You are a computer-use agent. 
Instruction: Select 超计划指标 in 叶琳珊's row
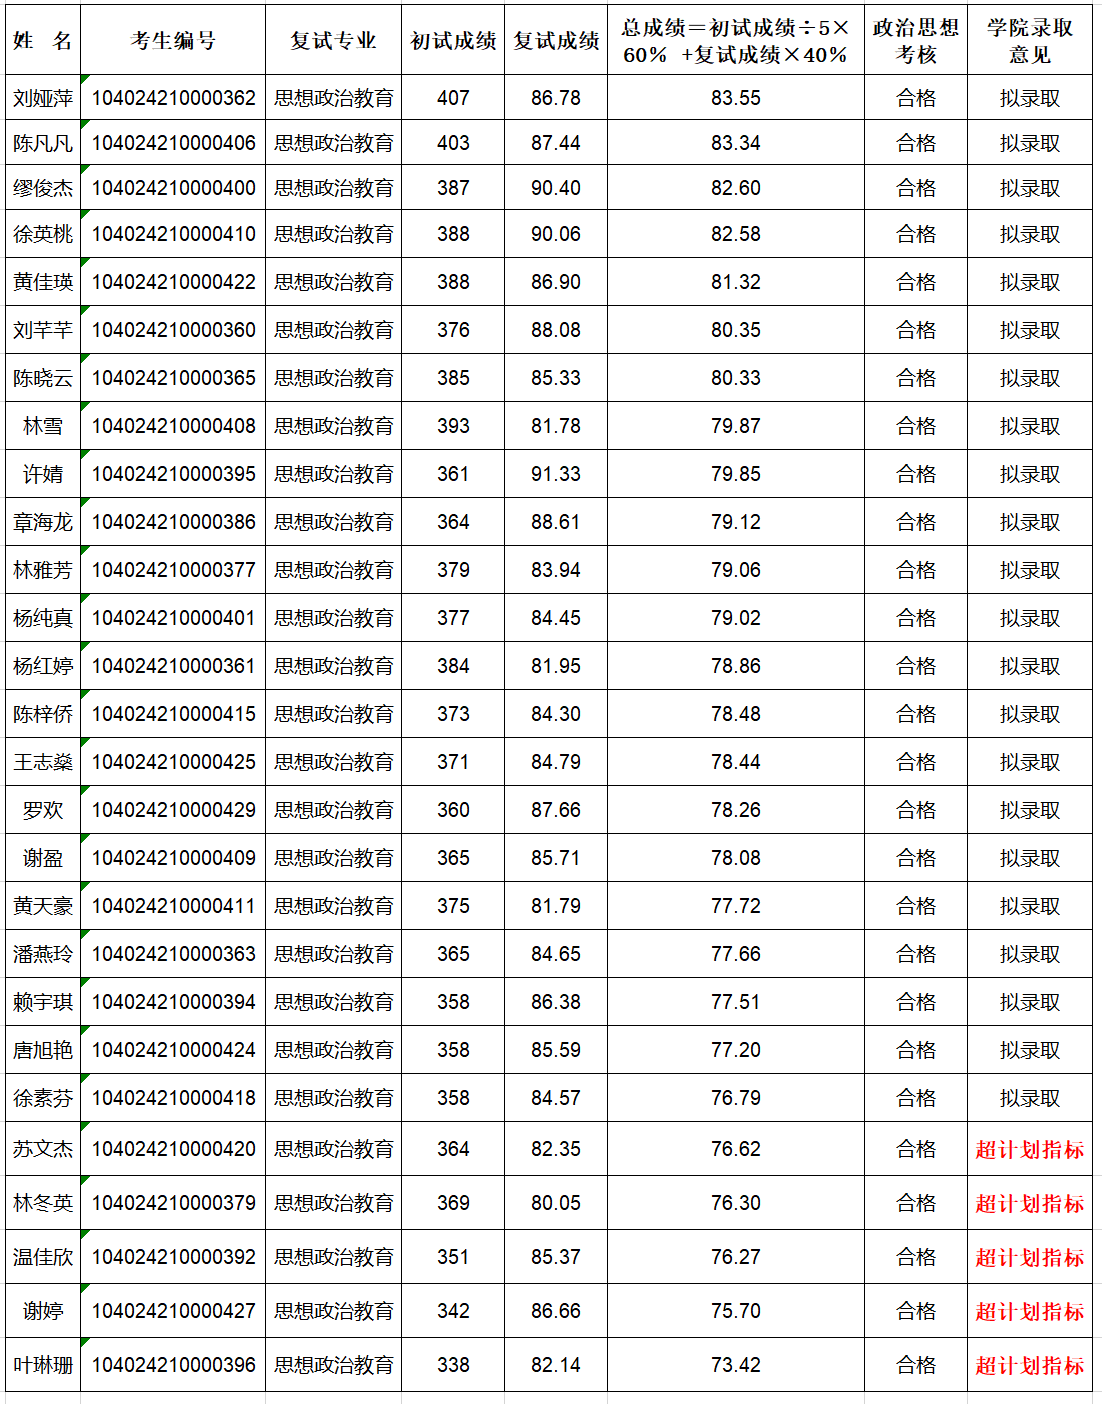pos(1029,1365)
